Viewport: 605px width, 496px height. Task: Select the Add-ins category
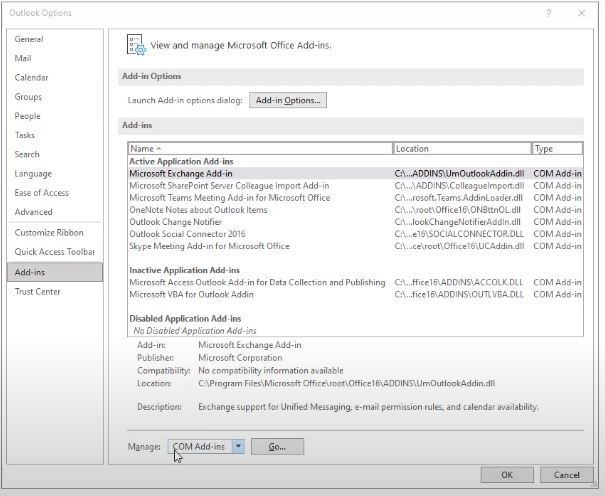tap(55, 272)
